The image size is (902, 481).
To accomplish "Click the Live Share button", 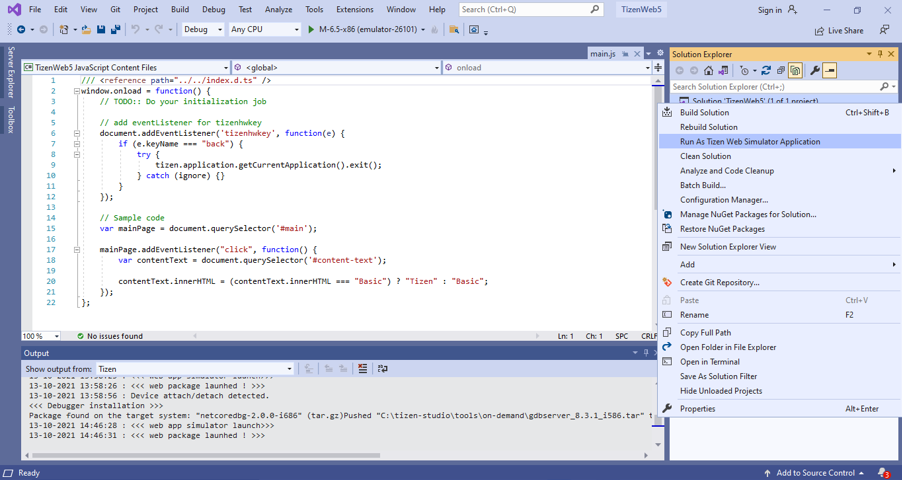I will [838, 31].
